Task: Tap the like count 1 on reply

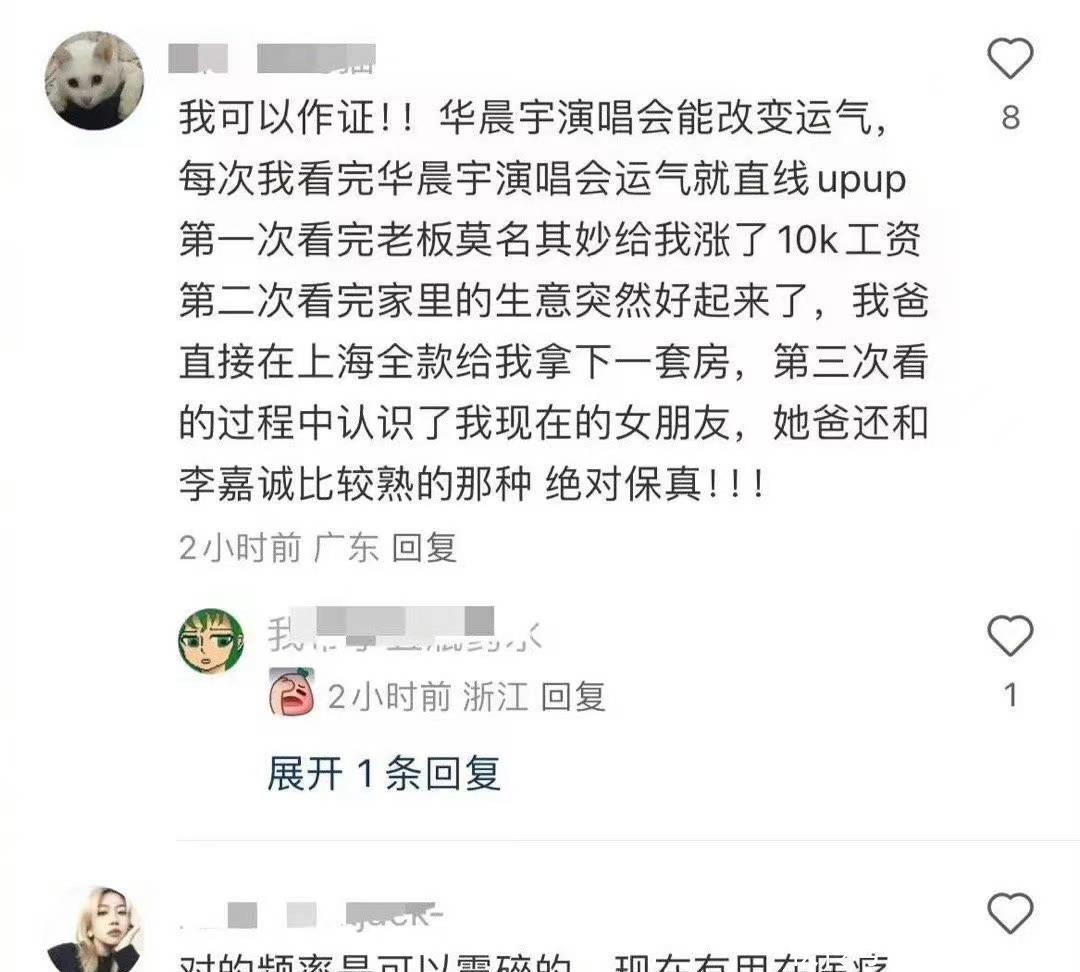Action: tap(1010, 695)
